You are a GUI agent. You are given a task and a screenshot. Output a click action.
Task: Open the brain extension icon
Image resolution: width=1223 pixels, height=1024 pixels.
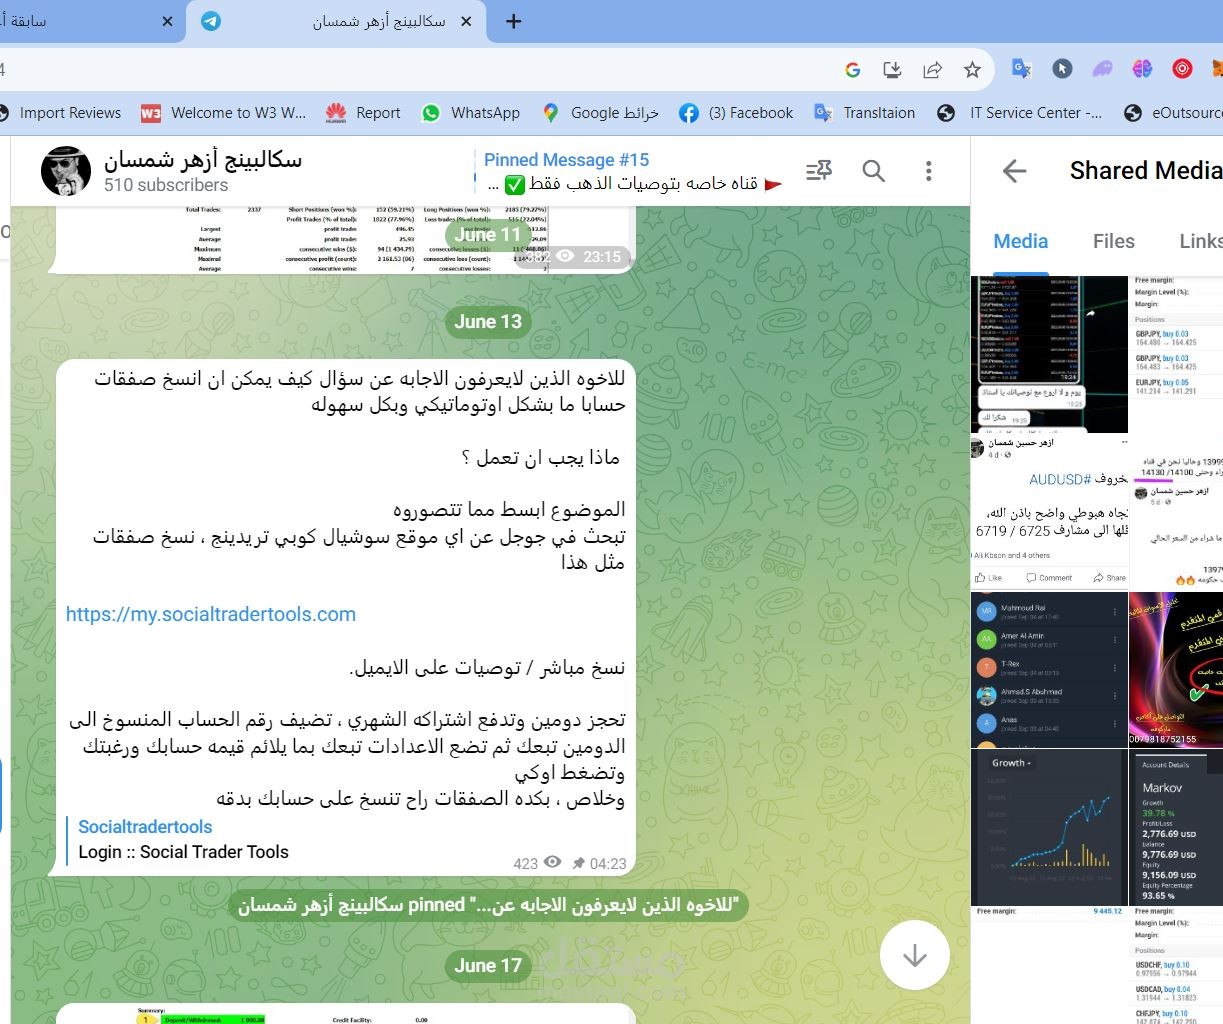(1142, 69)
